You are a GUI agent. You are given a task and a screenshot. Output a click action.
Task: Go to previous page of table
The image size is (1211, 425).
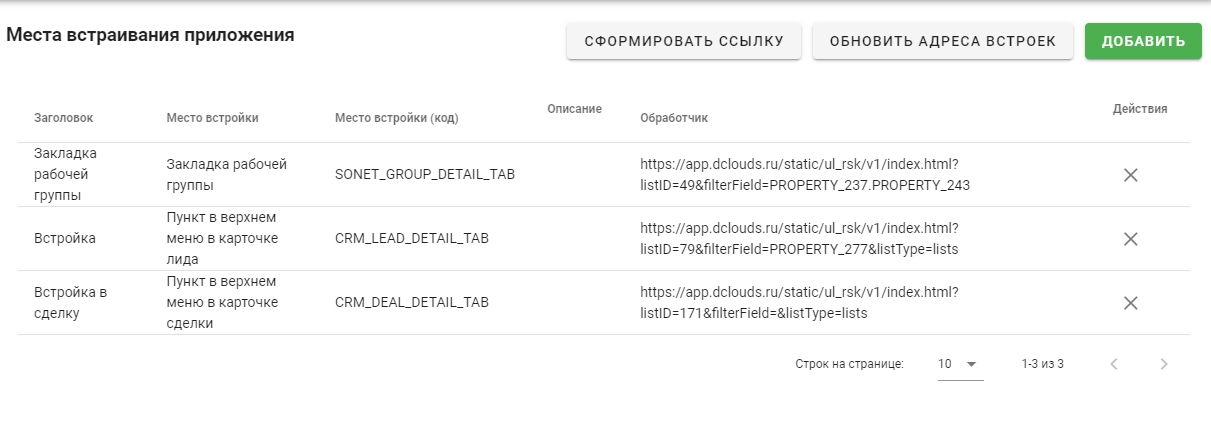click(x=1114, y=364)
